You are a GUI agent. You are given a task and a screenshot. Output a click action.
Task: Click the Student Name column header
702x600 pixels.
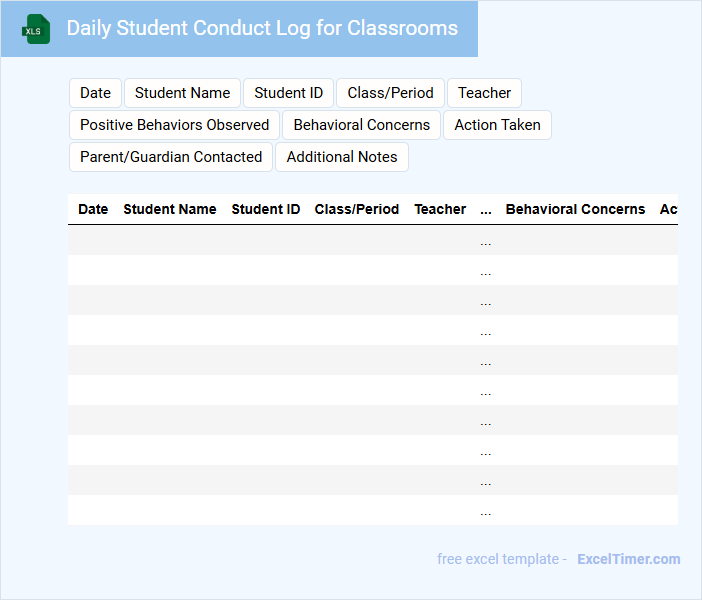click(x=169, y=209)
